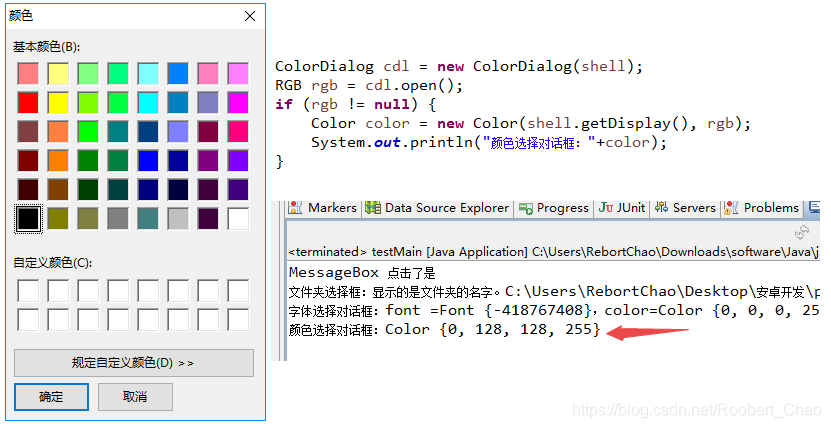Pick the pure red basic color swatch
Image resolution: width=831 pixels, height=428 pixels.
28,103
